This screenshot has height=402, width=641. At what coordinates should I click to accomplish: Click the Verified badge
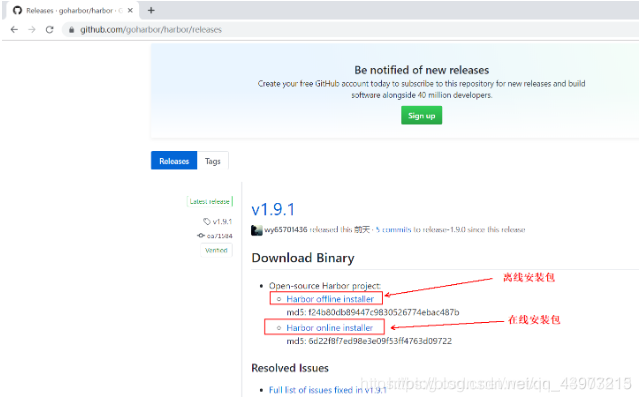[216, 250]
